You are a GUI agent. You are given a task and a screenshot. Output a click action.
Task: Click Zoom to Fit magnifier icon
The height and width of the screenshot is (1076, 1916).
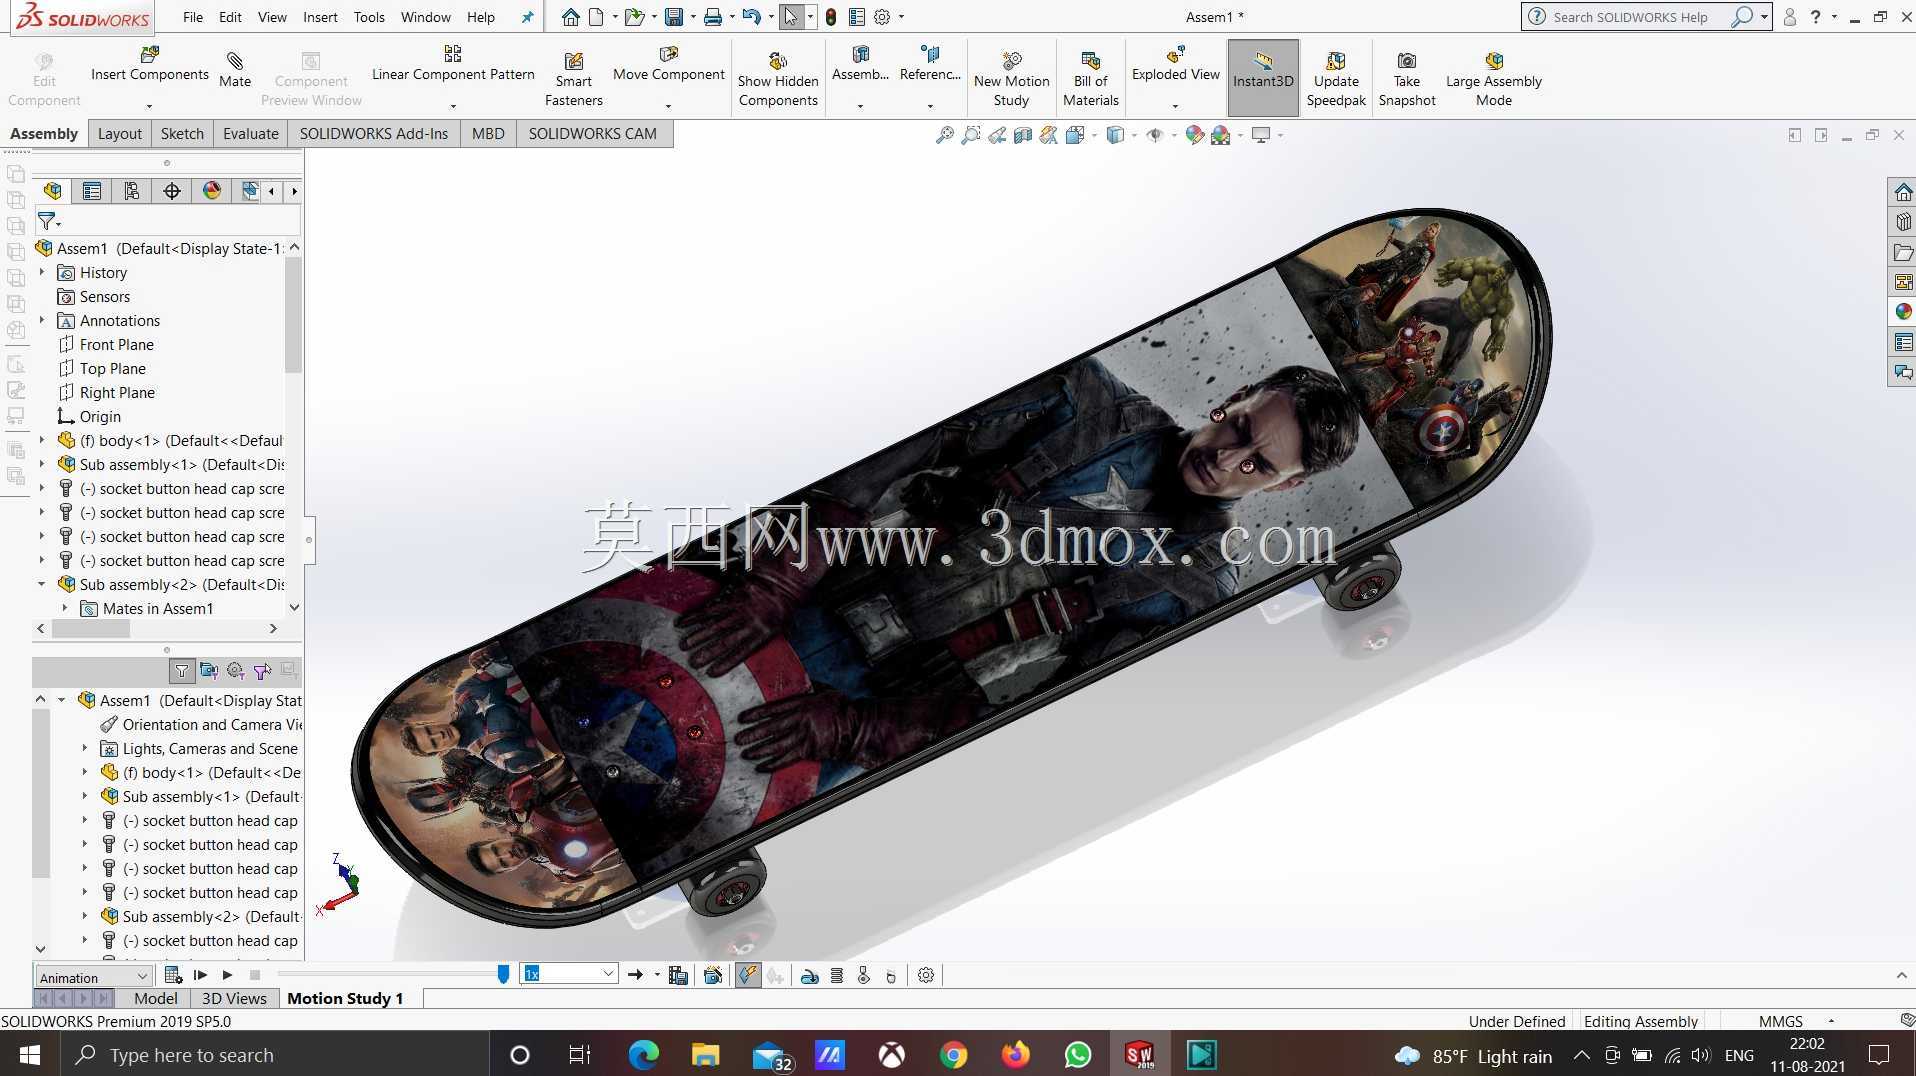(x=944, y=135)
